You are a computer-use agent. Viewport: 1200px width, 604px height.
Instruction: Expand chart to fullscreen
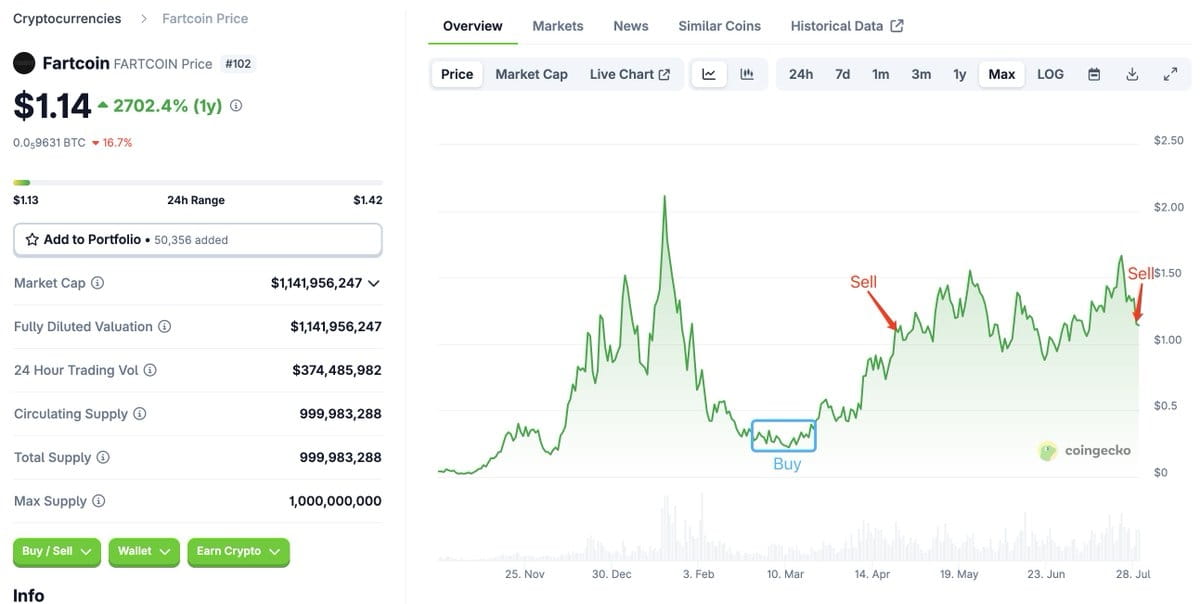click(1170, 74)
